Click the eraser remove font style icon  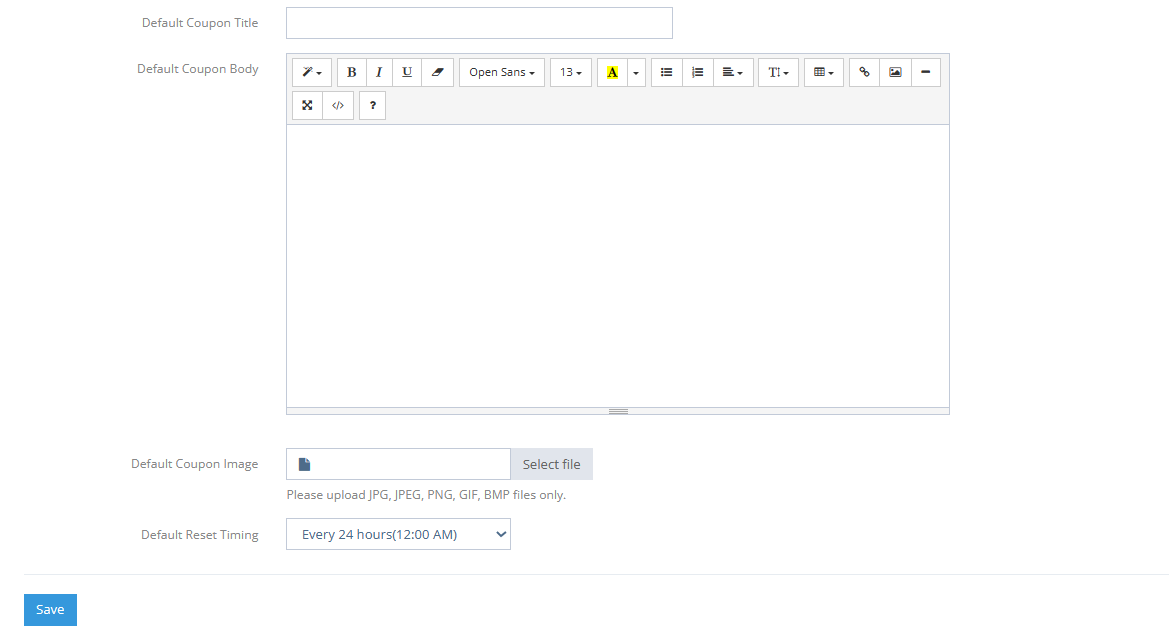click(x=438, y=72)
